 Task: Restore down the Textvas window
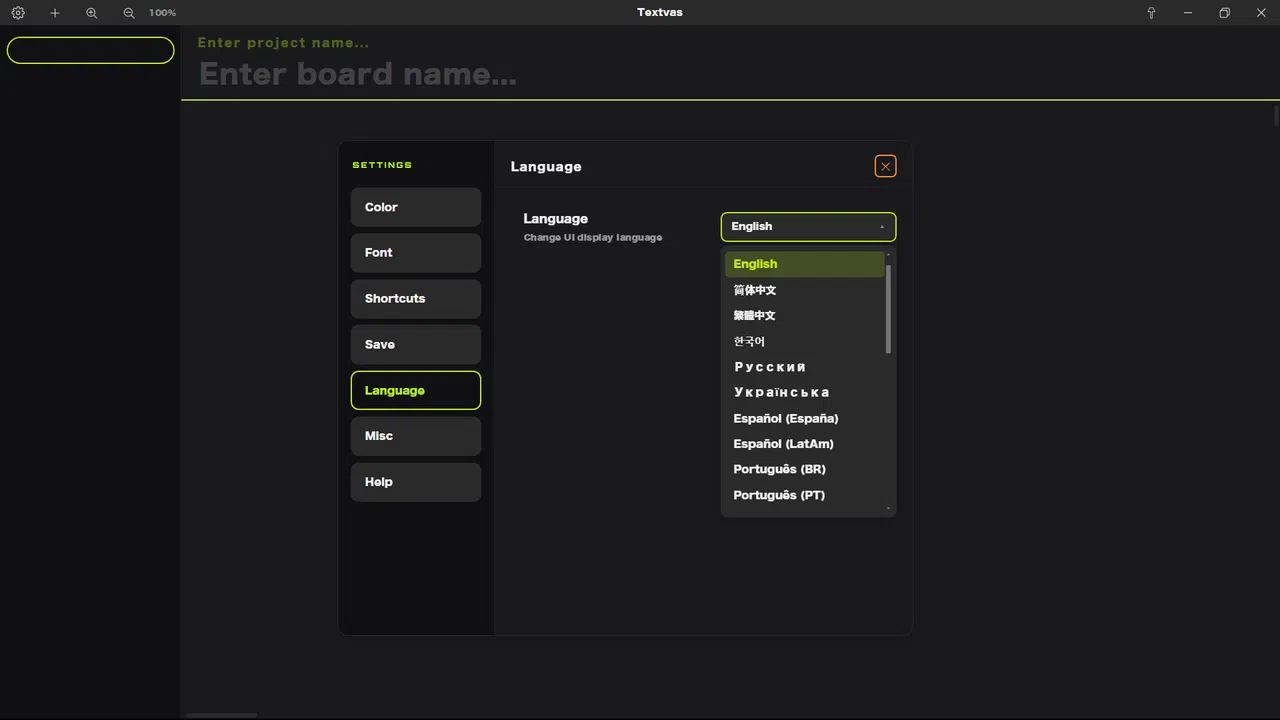[1224, 13]
